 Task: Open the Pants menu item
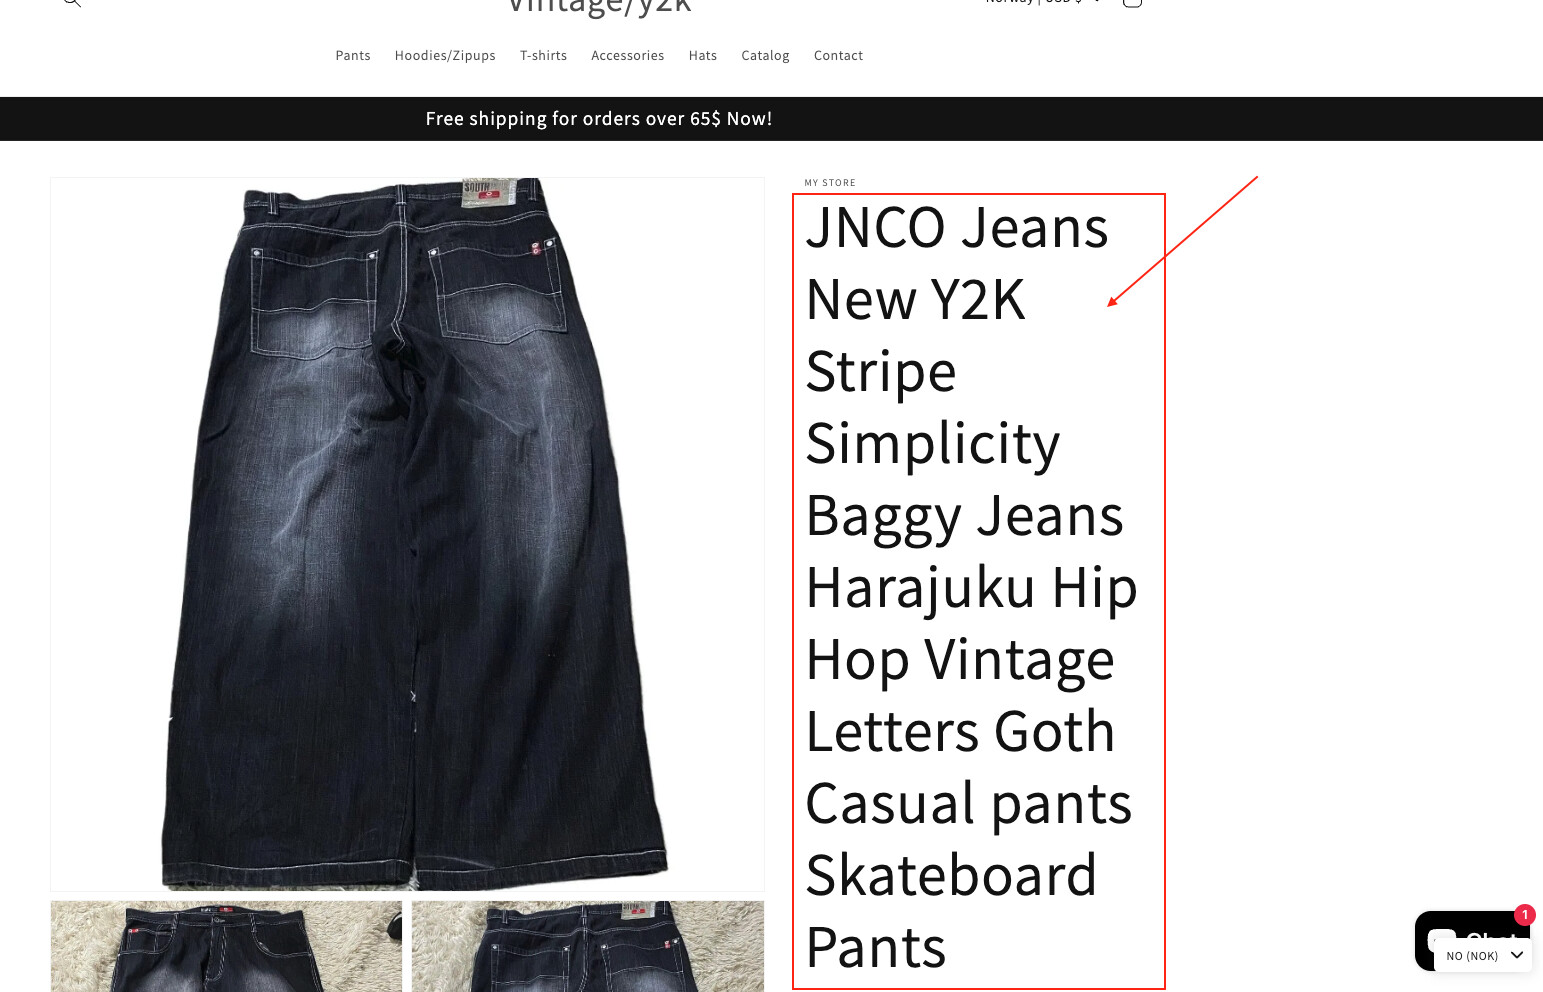[x=353, y=56]
